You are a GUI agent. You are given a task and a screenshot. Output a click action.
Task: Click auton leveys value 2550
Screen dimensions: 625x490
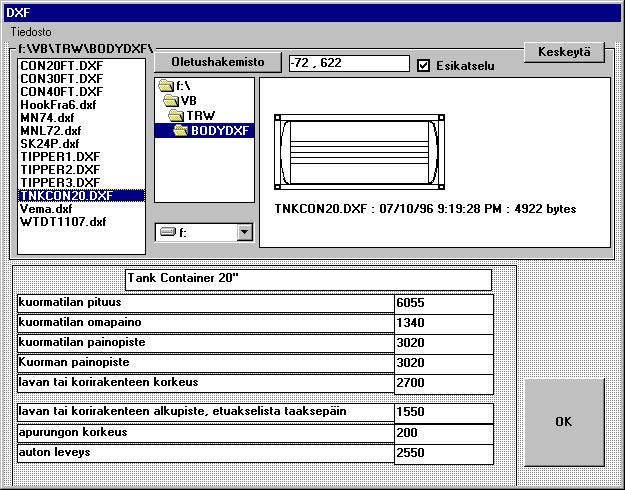coord(444,454)
